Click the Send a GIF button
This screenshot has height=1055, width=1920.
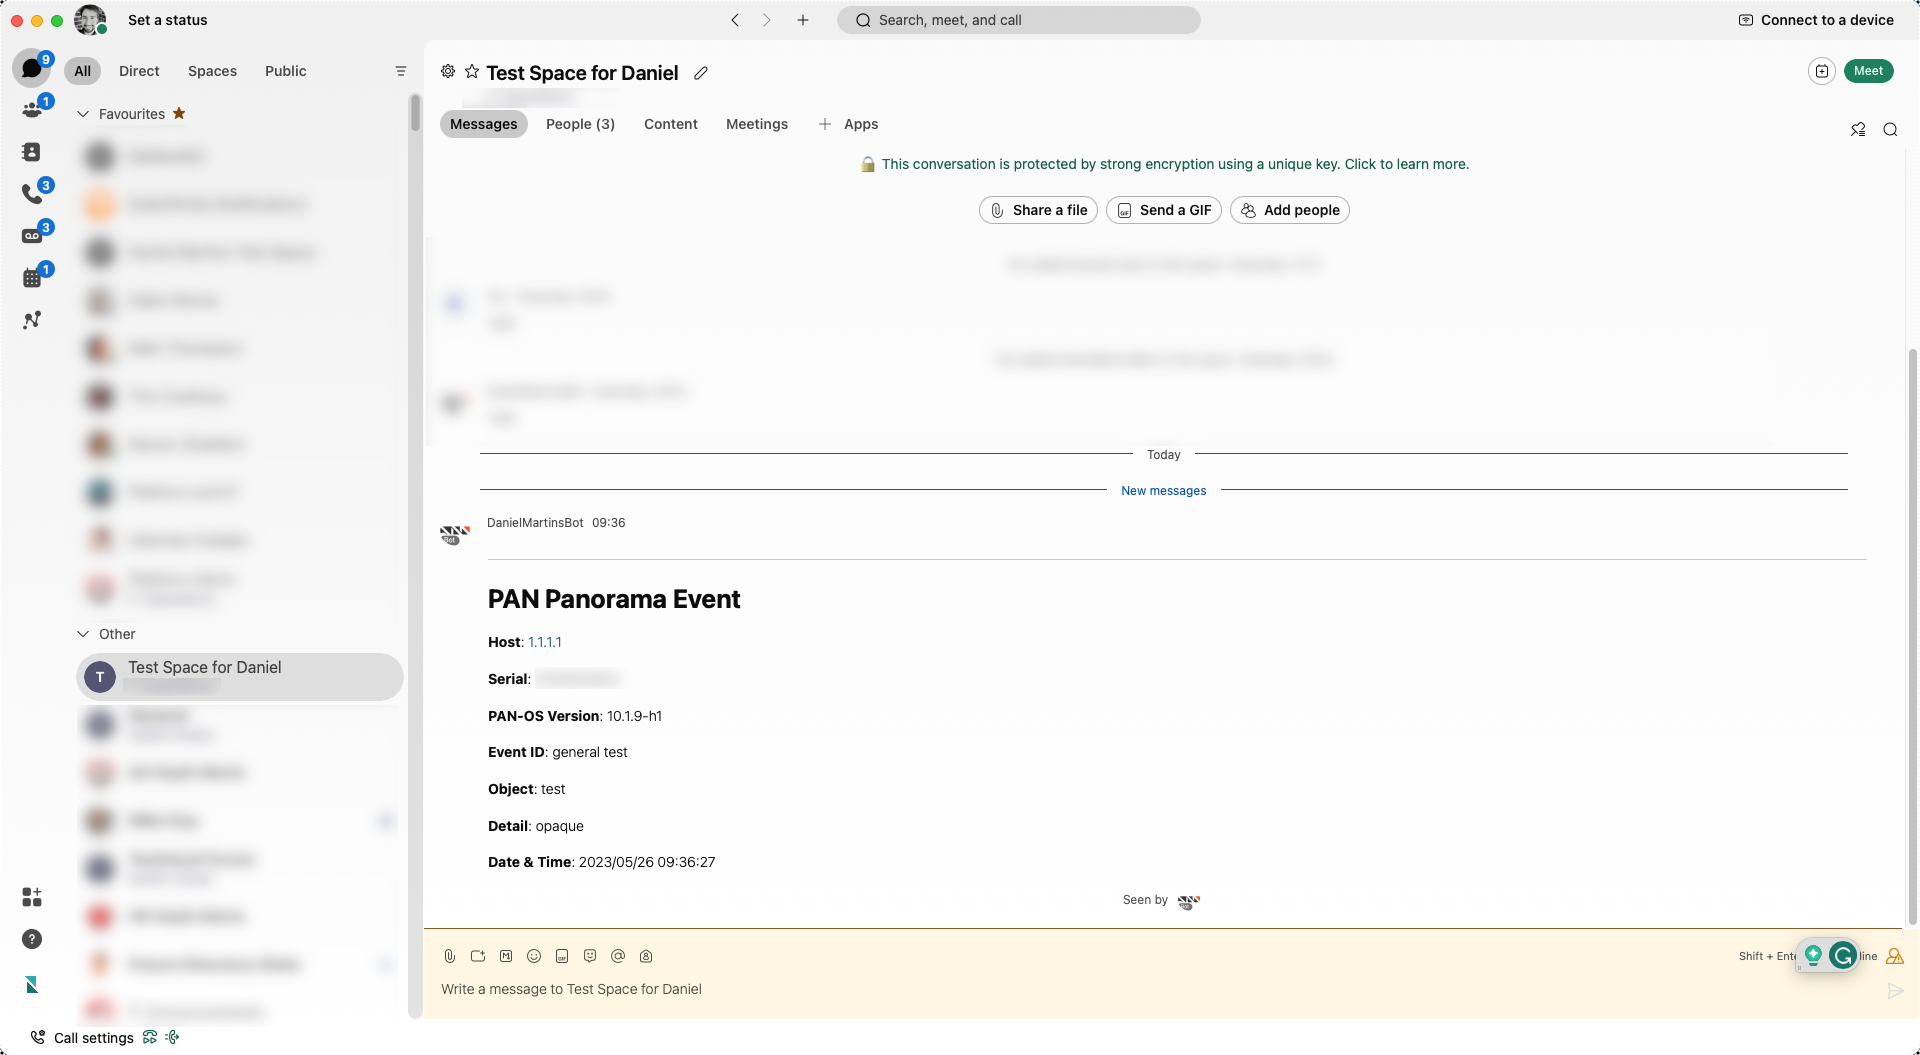[1164, 210]
